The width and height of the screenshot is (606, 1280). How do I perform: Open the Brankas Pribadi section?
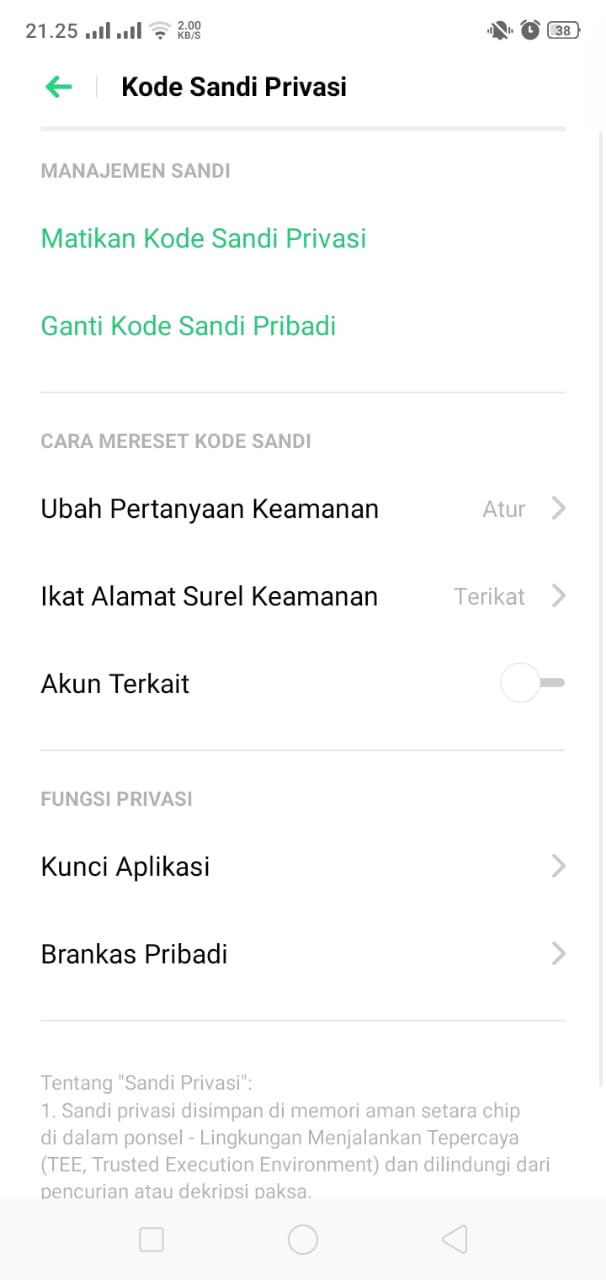(558, 953)
